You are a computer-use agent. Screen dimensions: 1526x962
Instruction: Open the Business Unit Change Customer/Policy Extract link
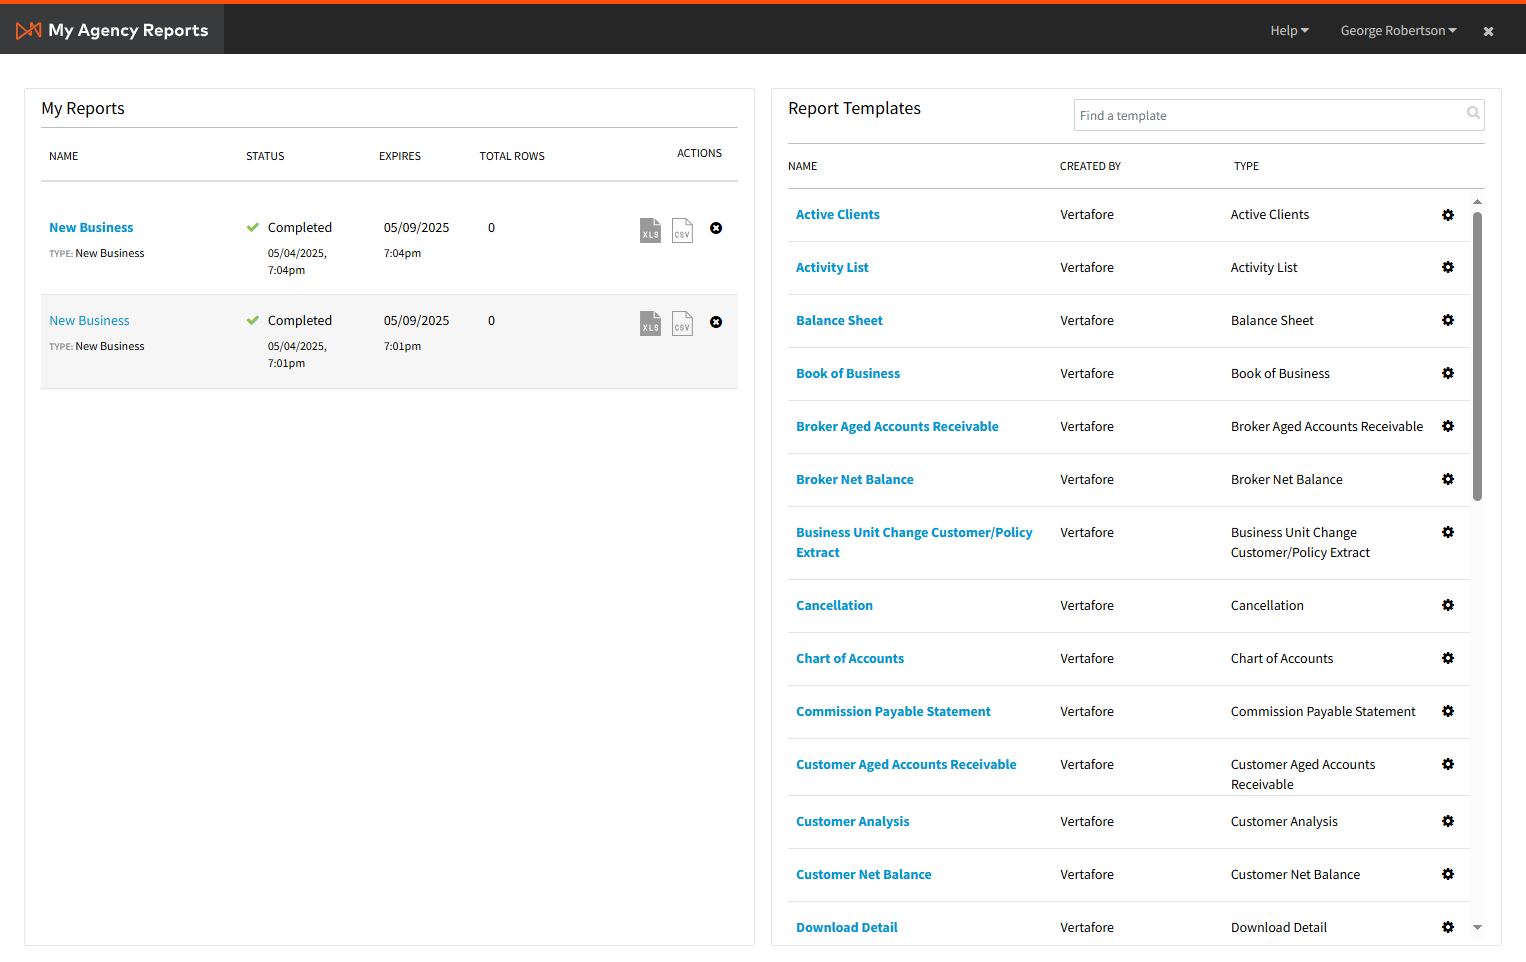(914, 543)
